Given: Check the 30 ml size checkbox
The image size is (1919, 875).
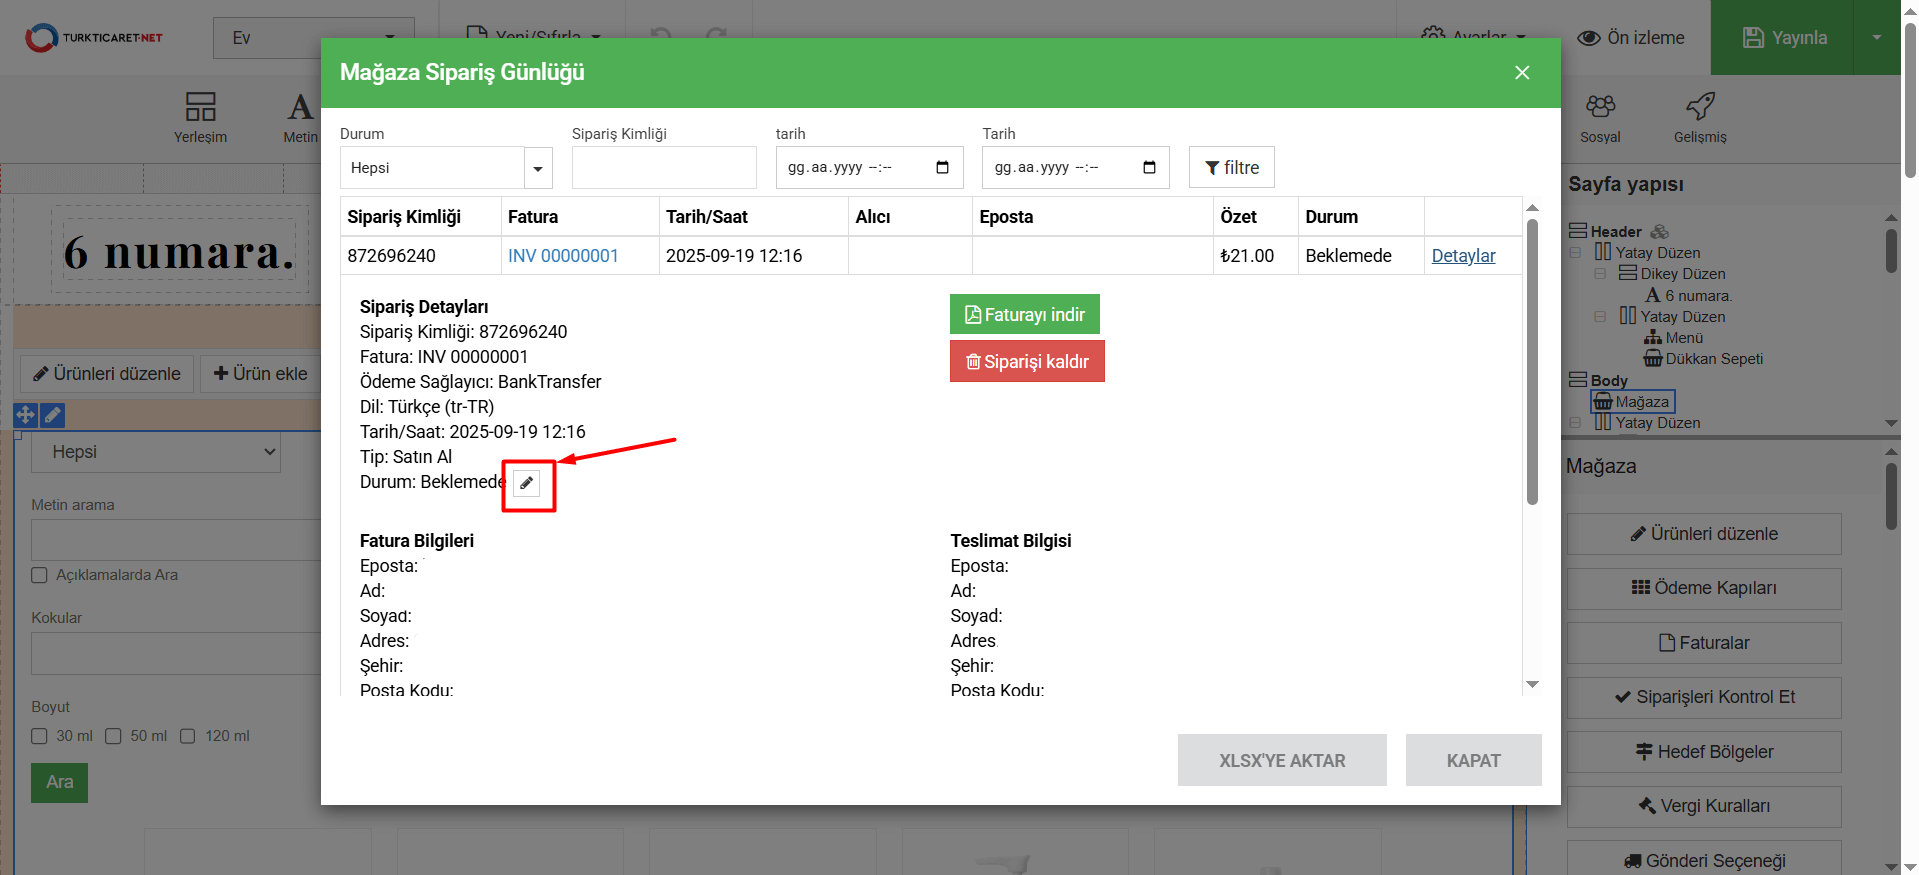Looking at the screenshot, I should [40, 736].
